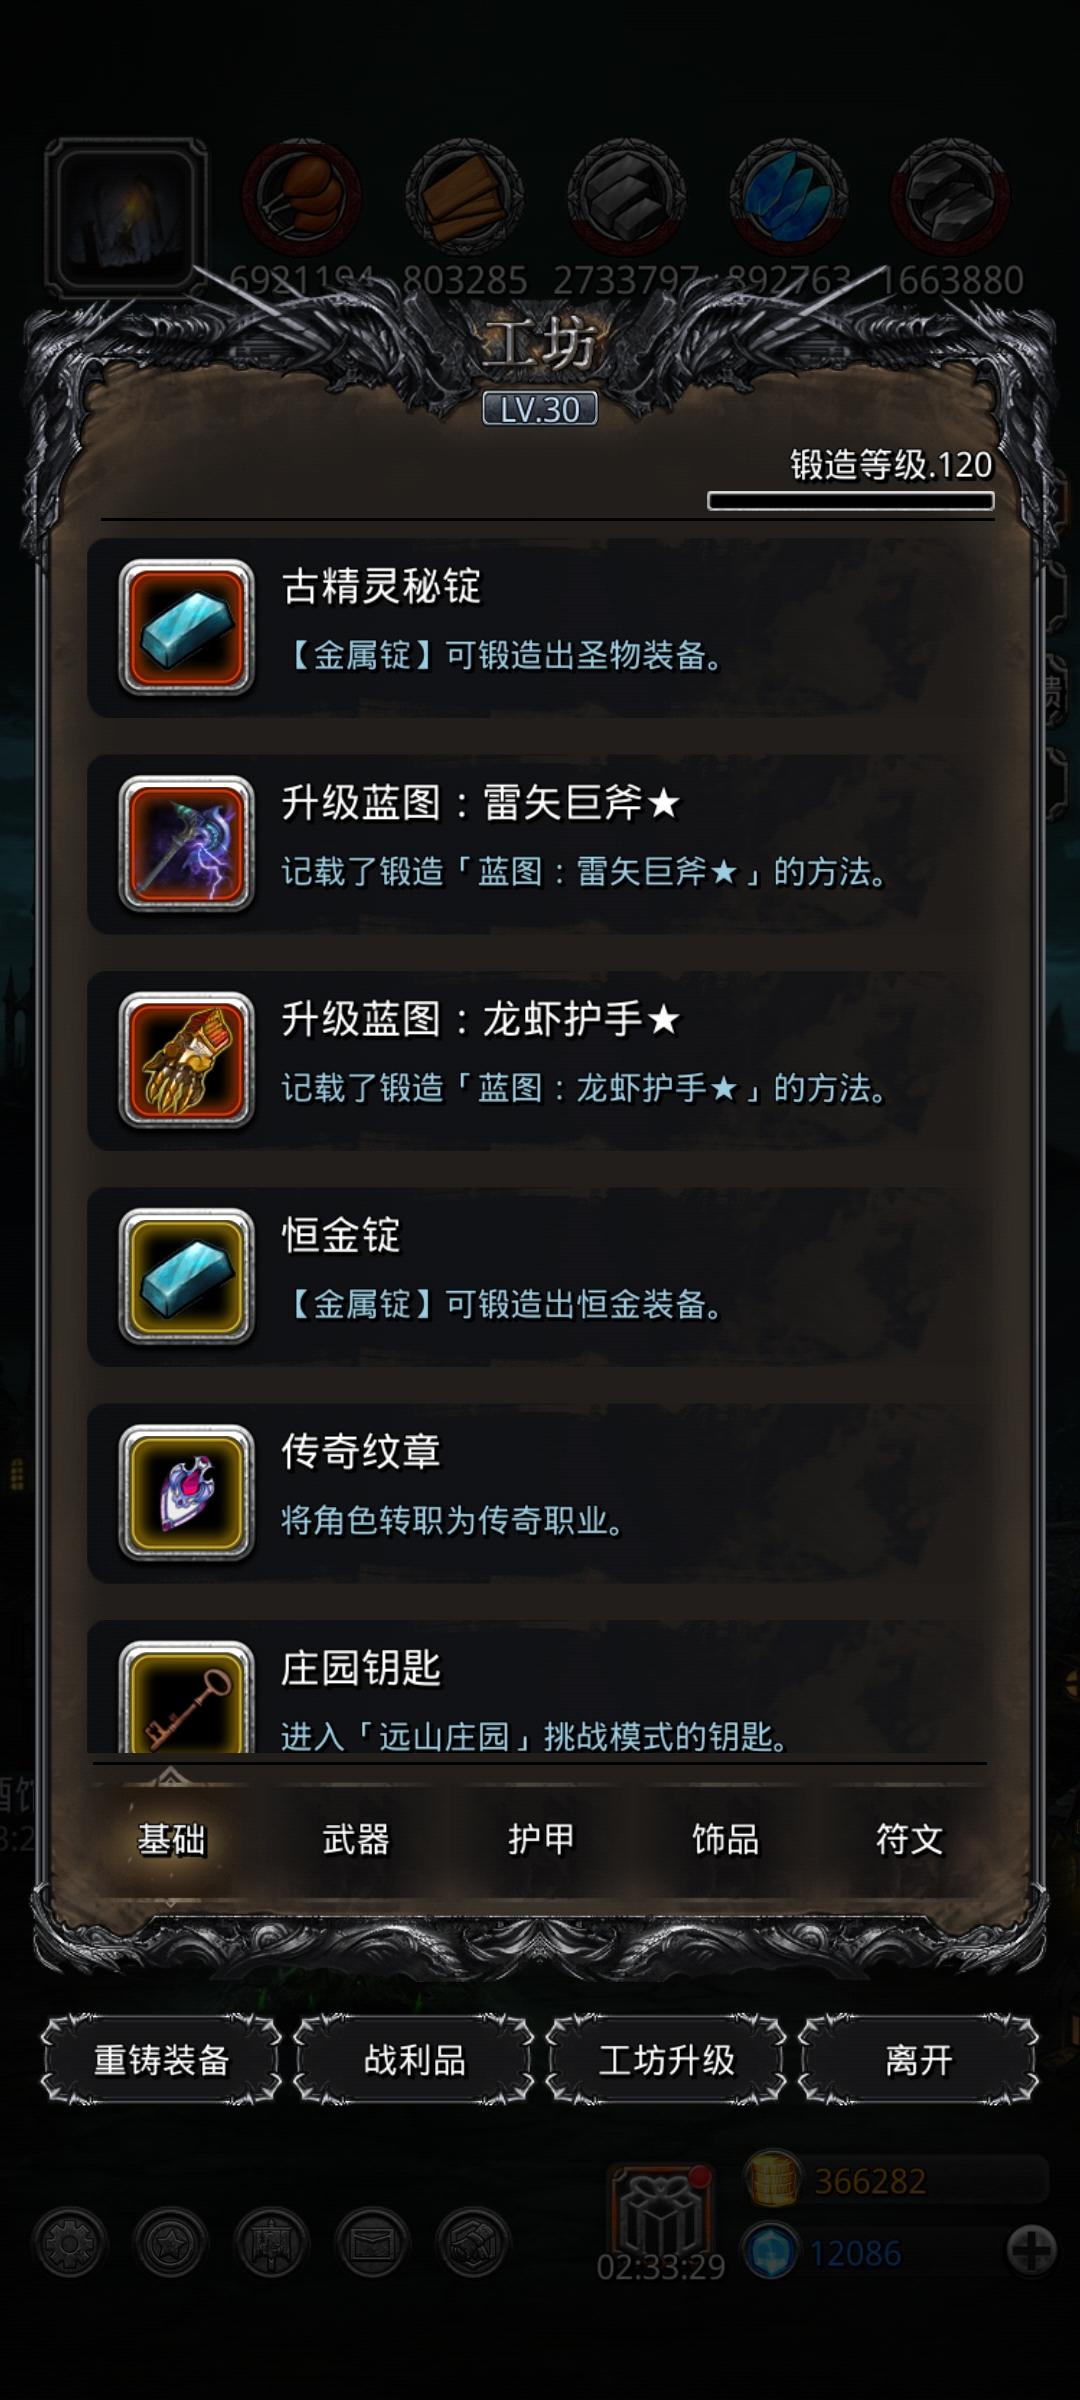Click the 重铸装备 button

tap(161, 2060)
